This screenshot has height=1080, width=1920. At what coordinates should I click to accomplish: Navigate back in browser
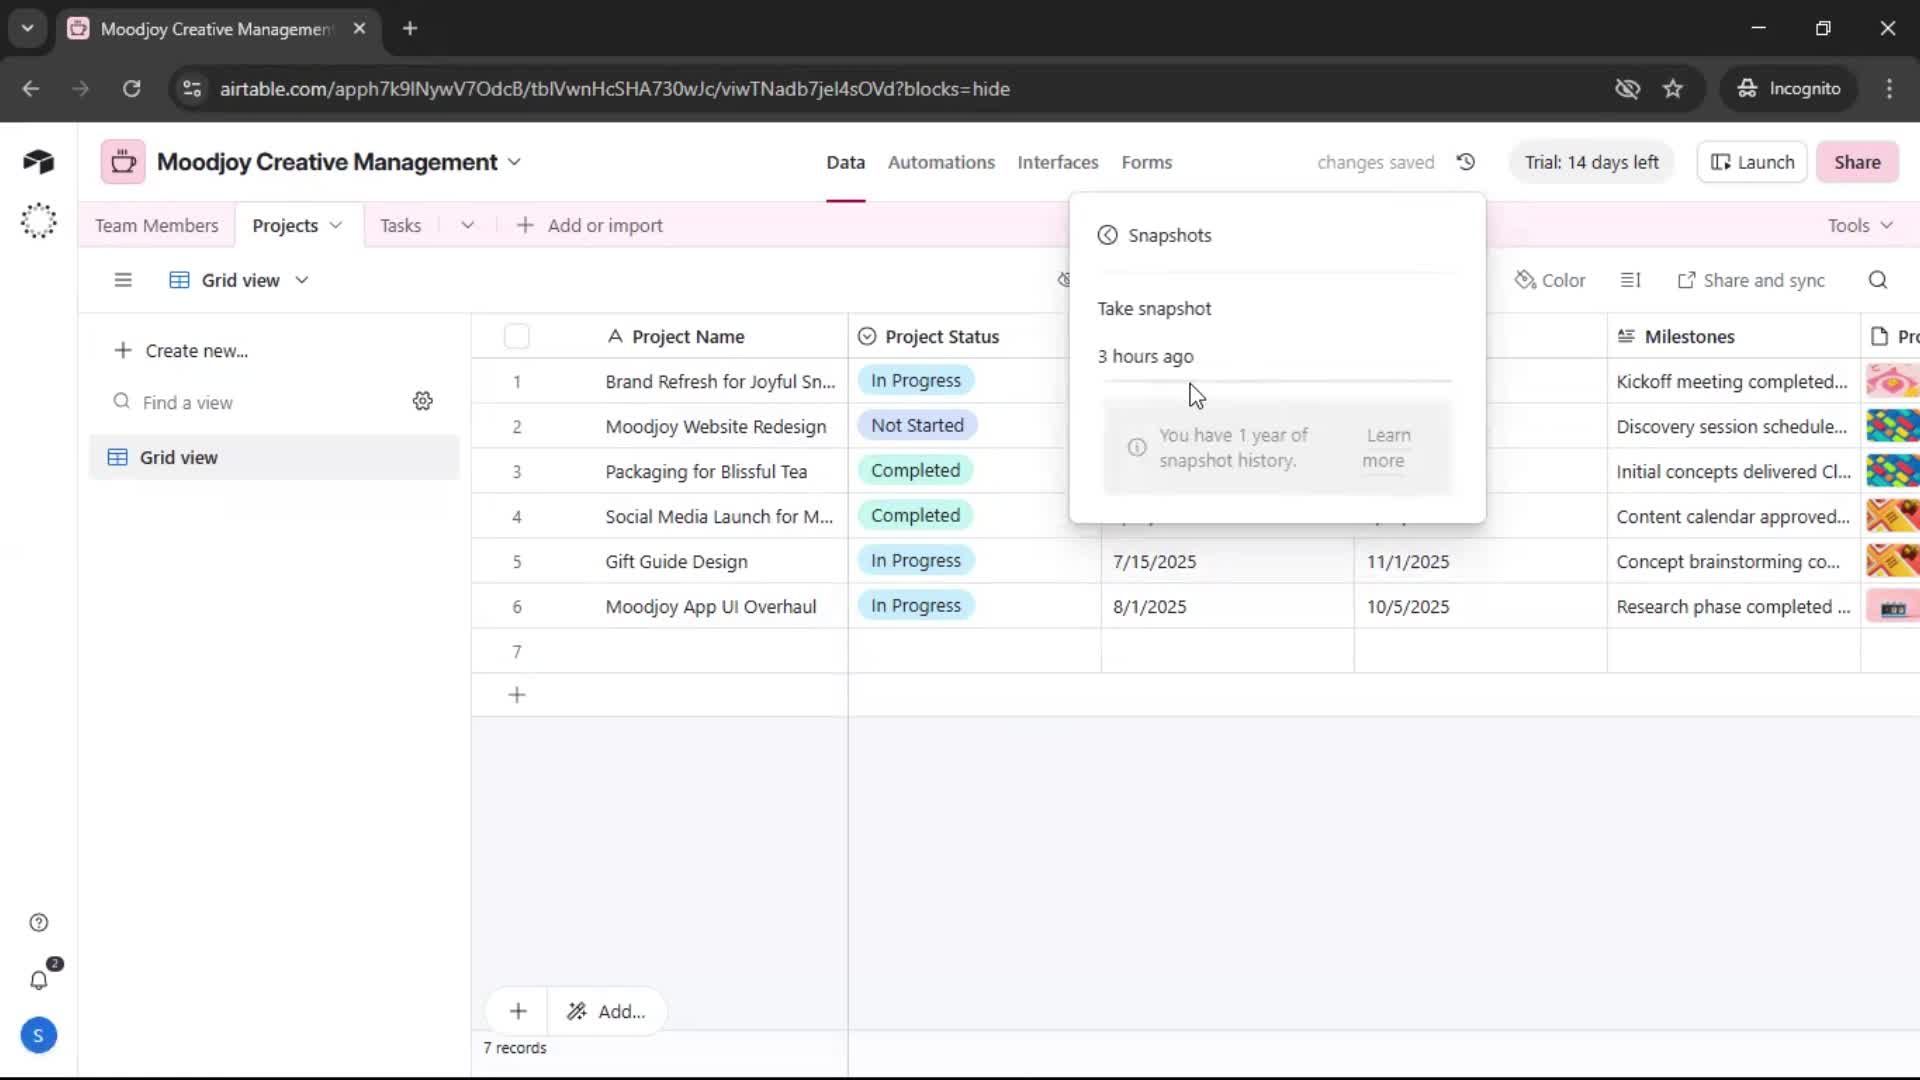31,89
